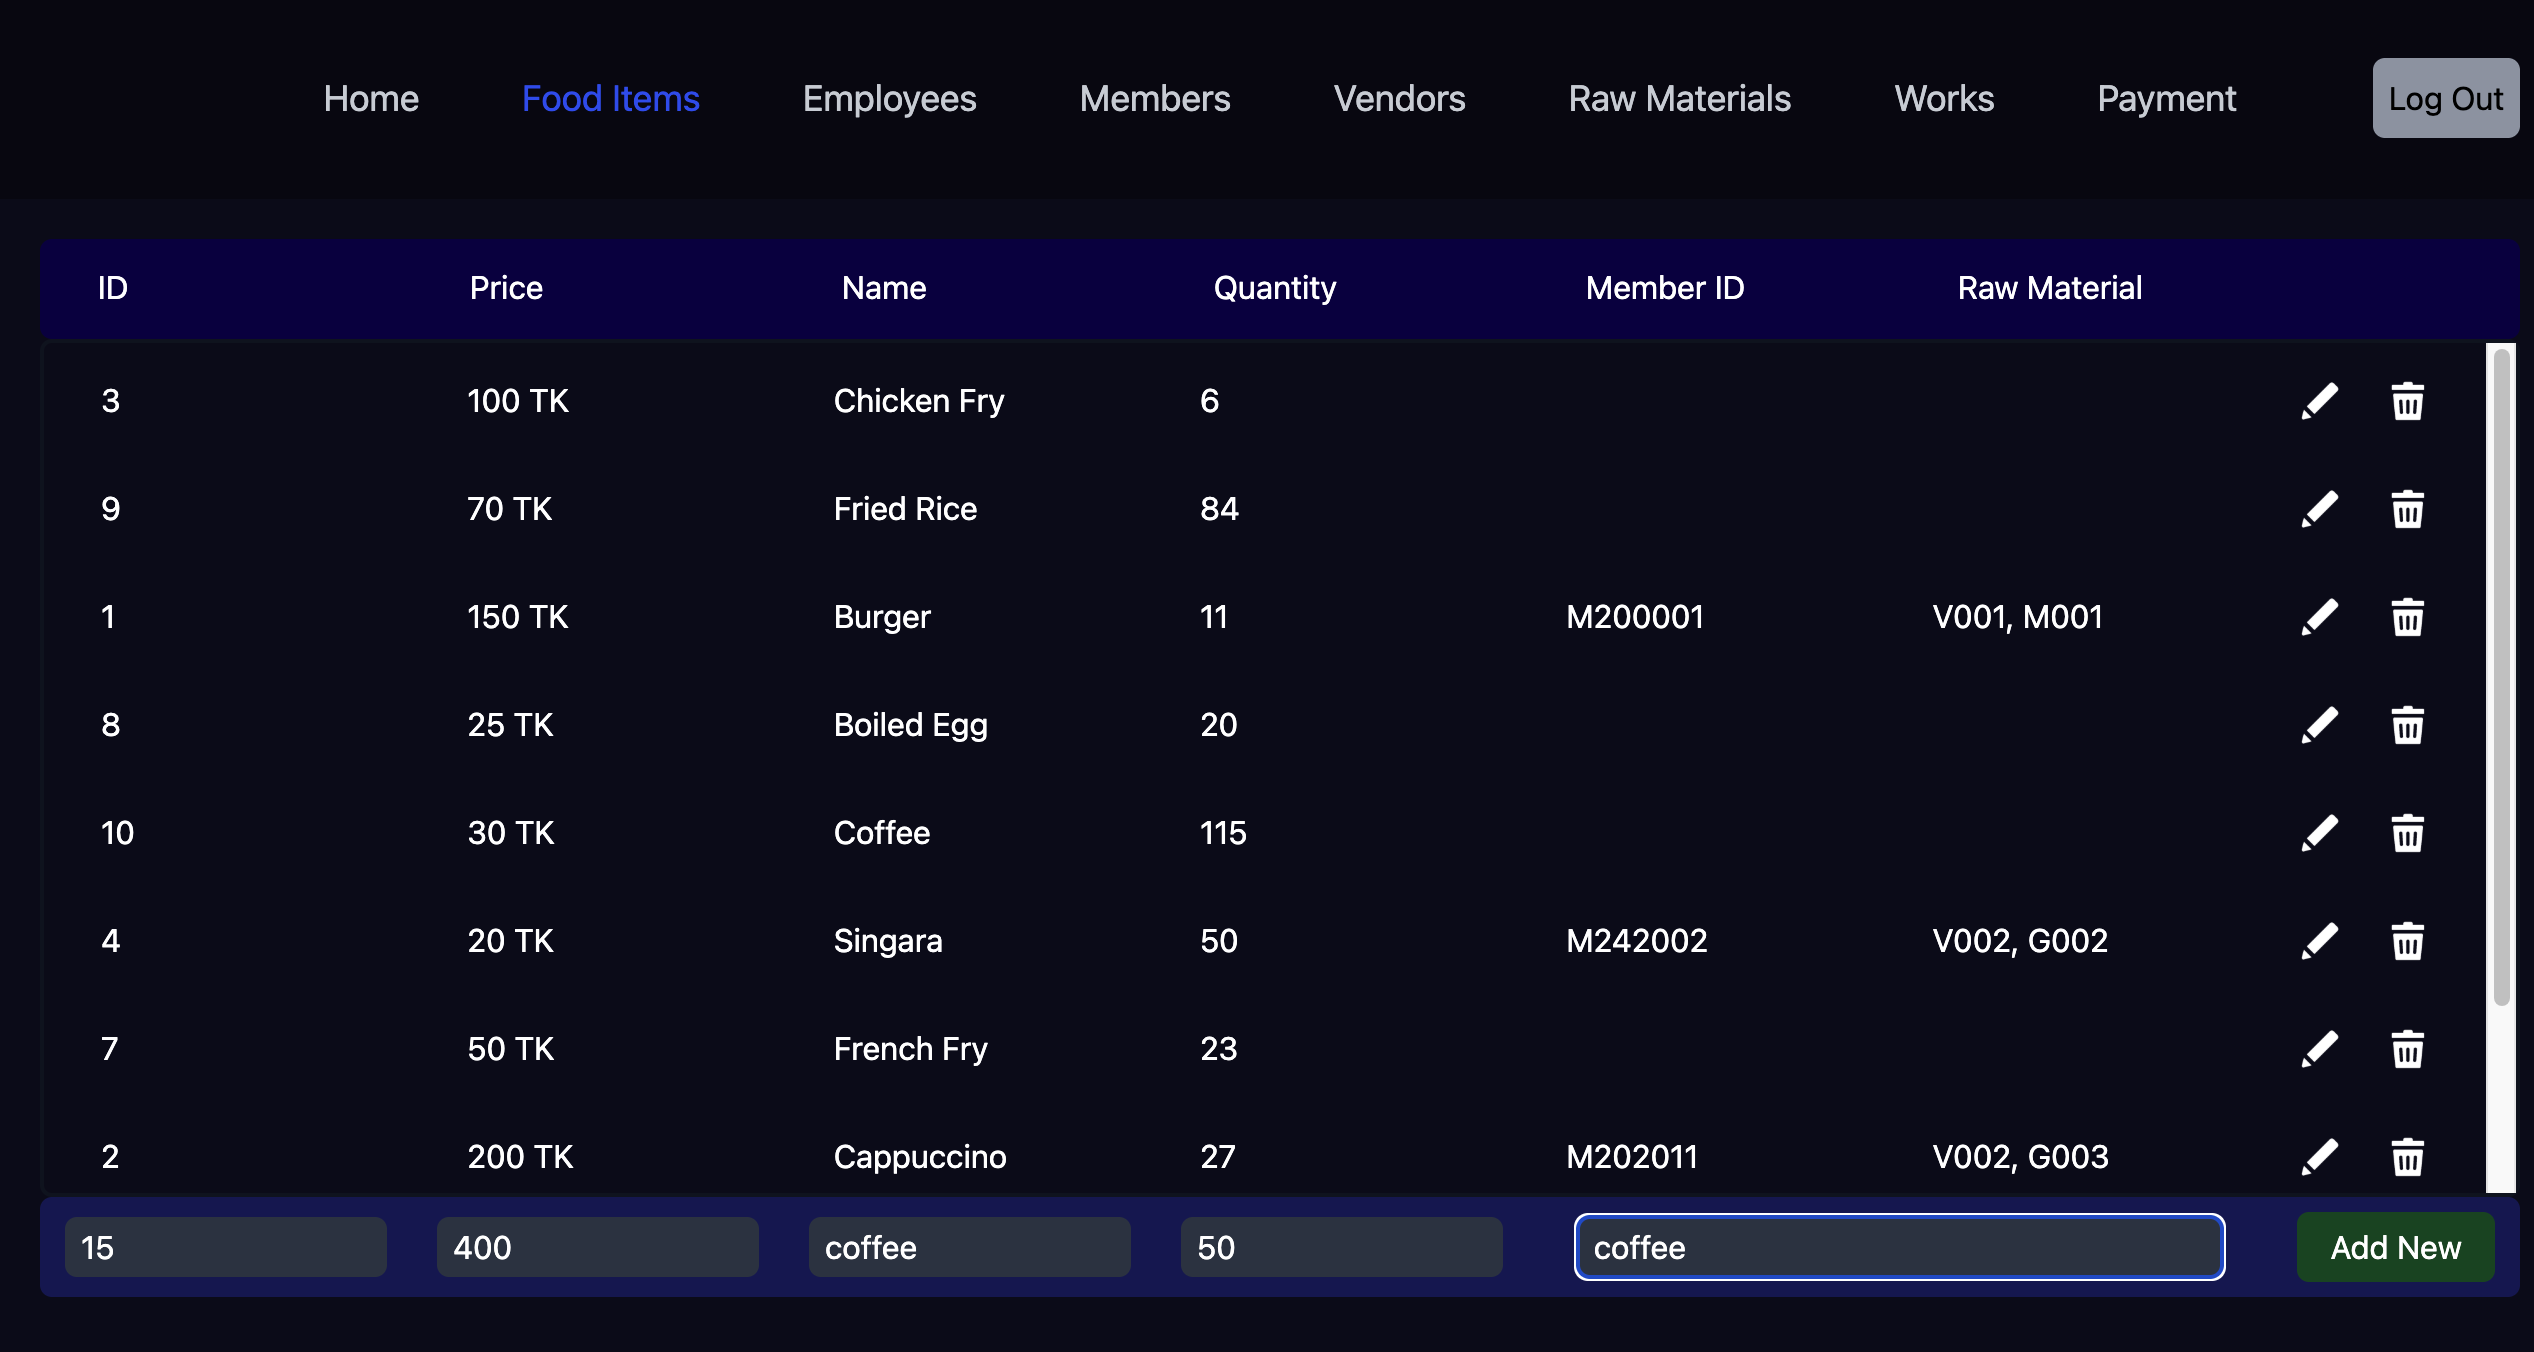Edit the Boiled Egg row

click(2320, 725)
